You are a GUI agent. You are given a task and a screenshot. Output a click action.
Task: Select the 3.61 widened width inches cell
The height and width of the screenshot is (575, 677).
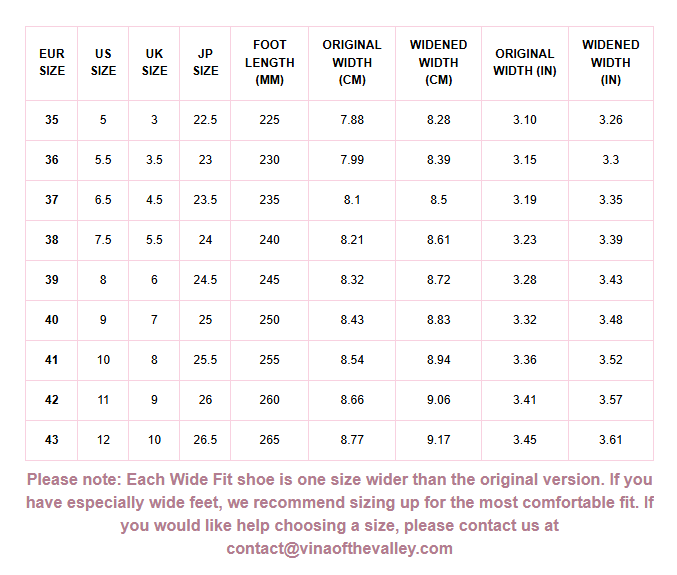611,440
